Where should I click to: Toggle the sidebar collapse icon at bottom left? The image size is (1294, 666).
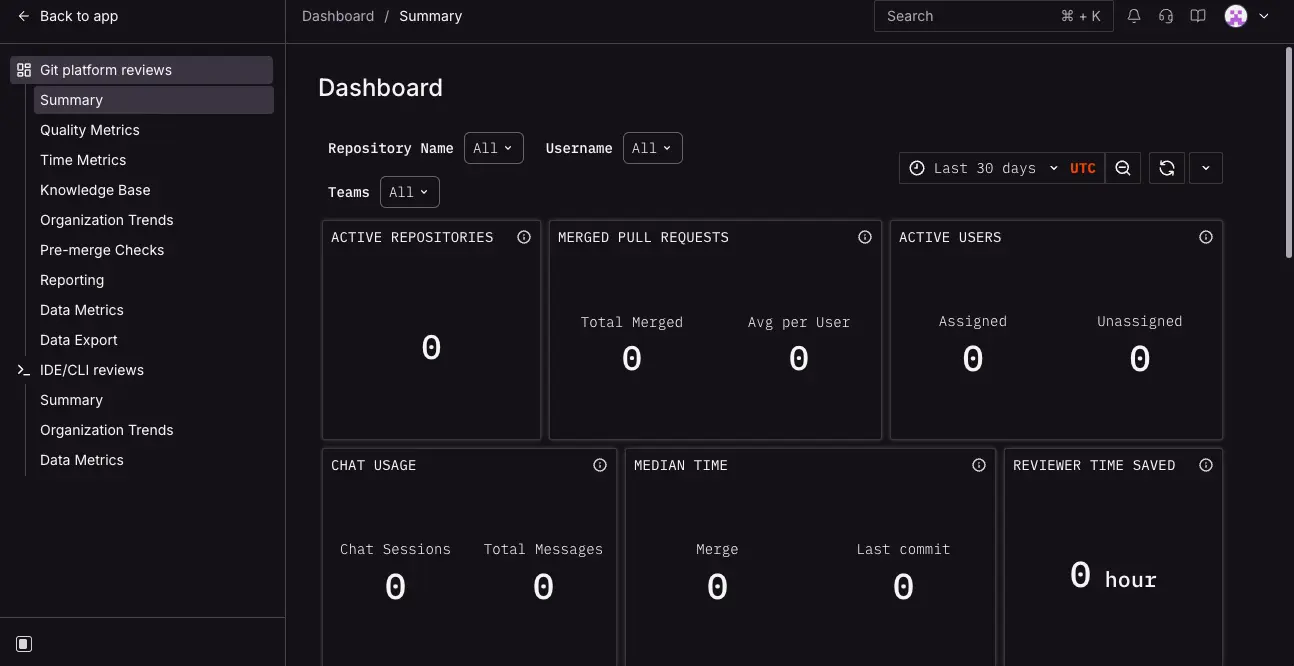[x=23, y=643]
